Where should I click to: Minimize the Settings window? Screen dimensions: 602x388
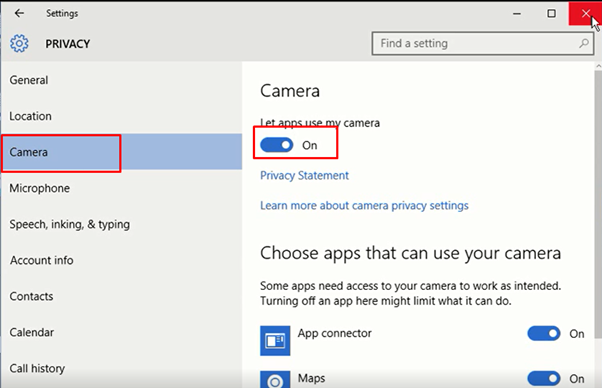(x=517, y=13)
